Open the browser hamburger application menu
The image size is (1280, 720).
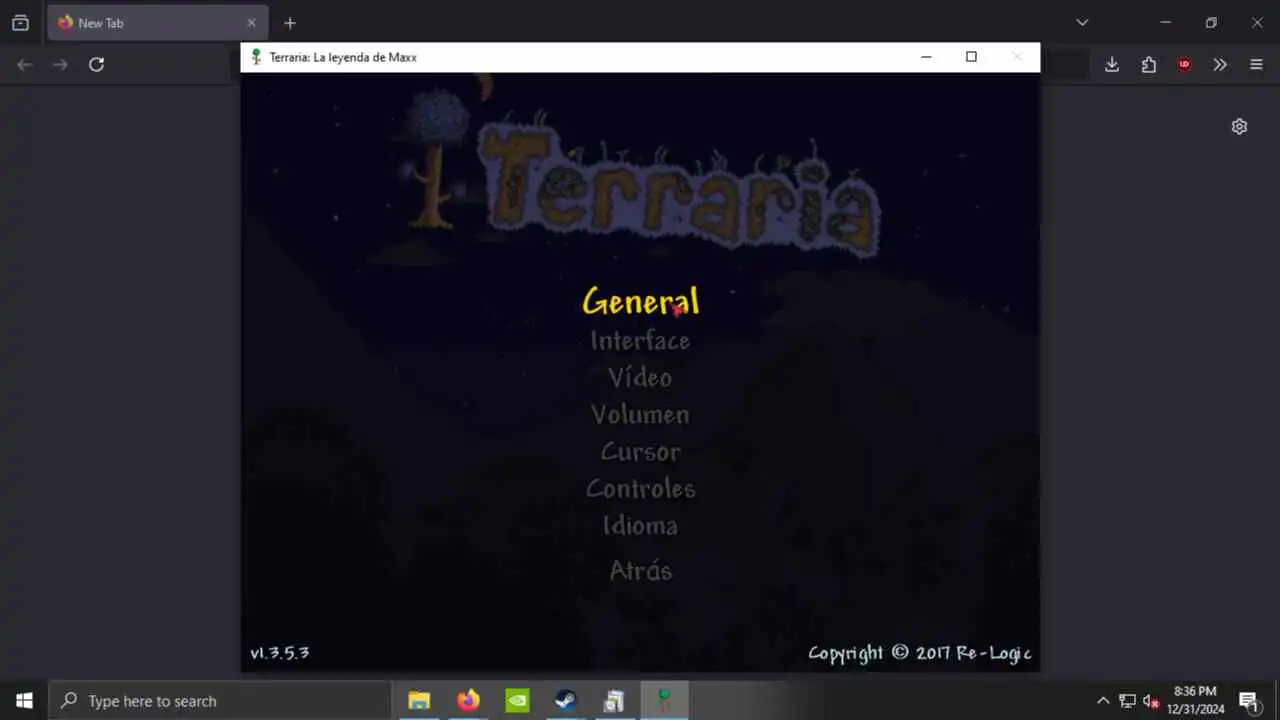[1256, 64]
